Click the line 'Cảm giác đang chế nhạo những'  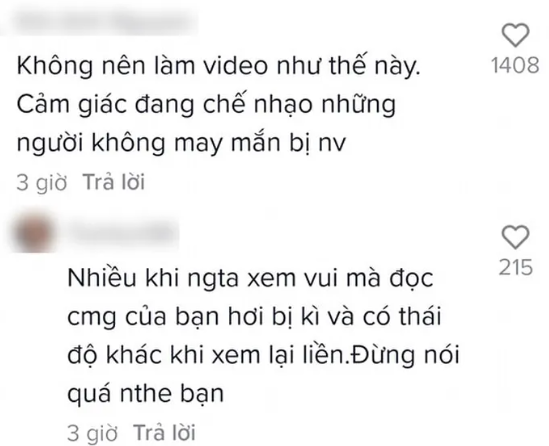tap(206, 105)
